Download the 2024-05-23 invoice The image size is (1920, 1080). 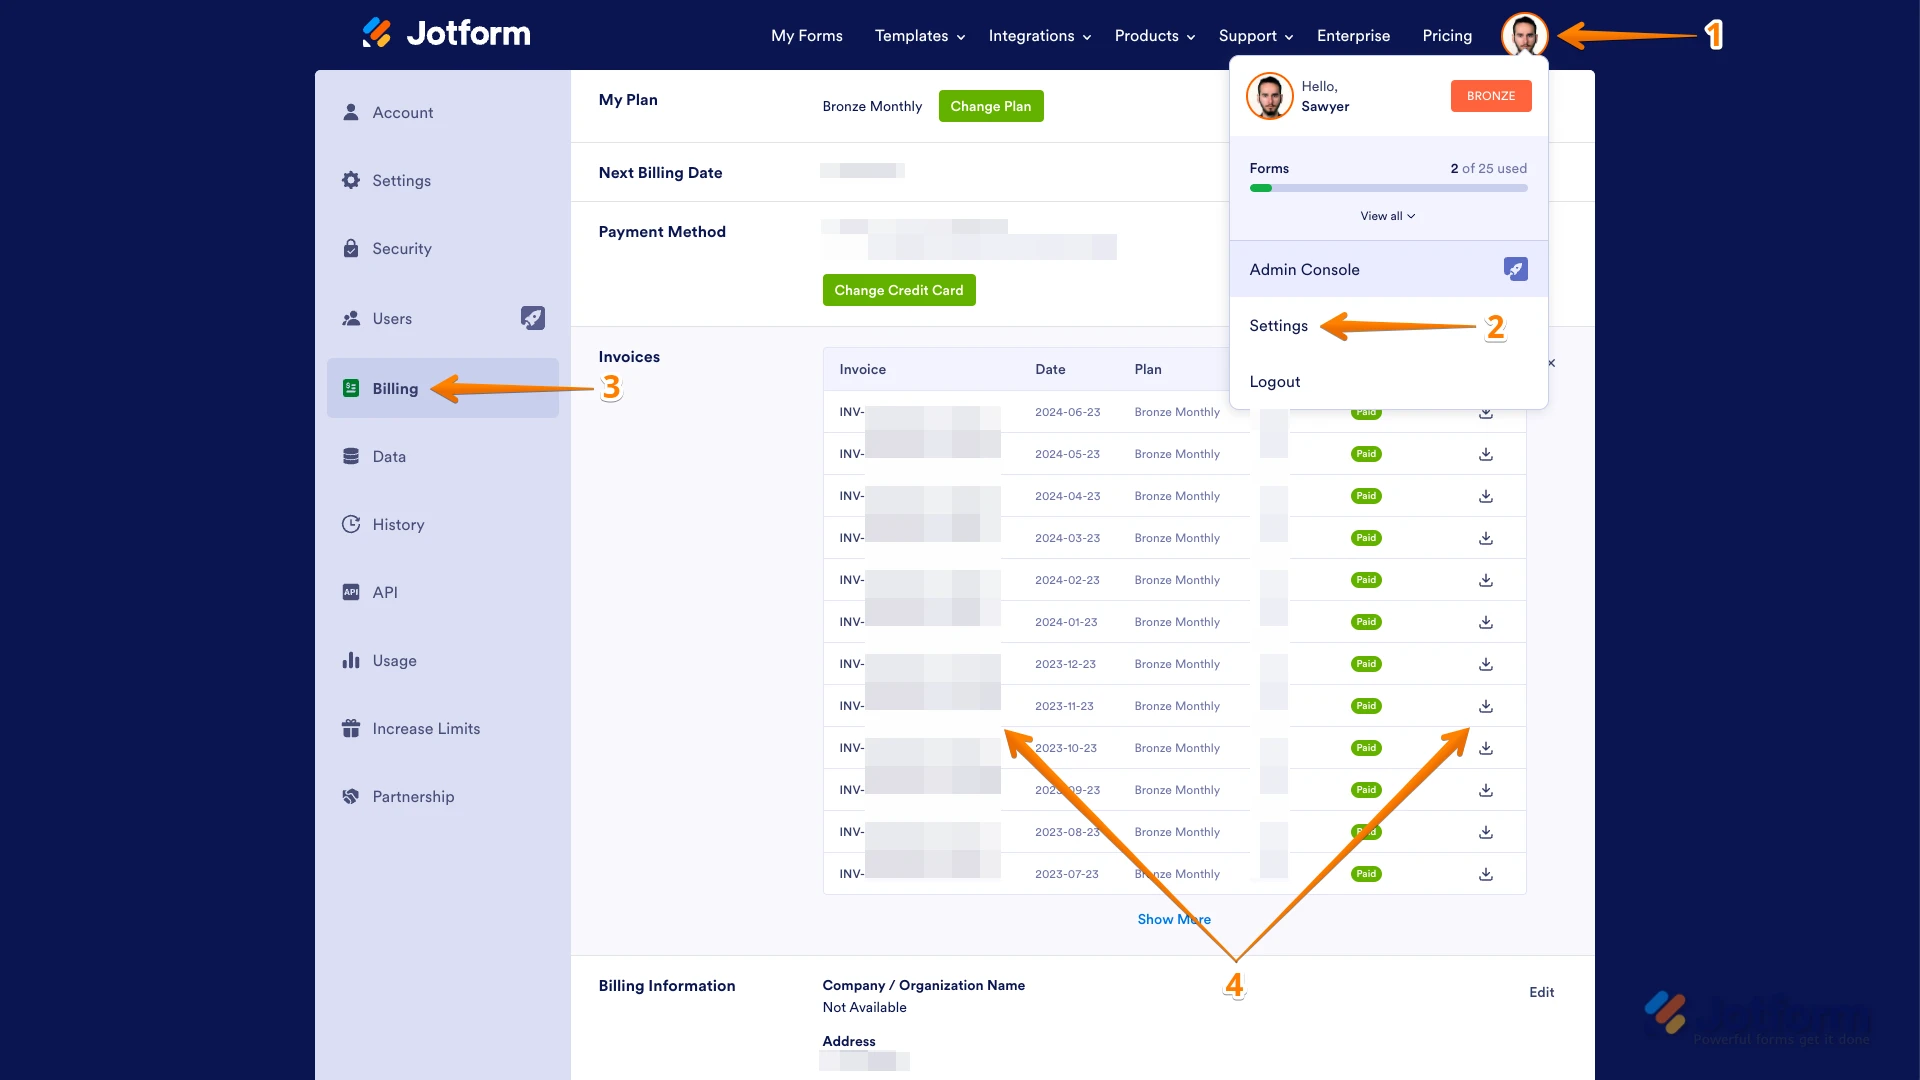coord(1486,454)
